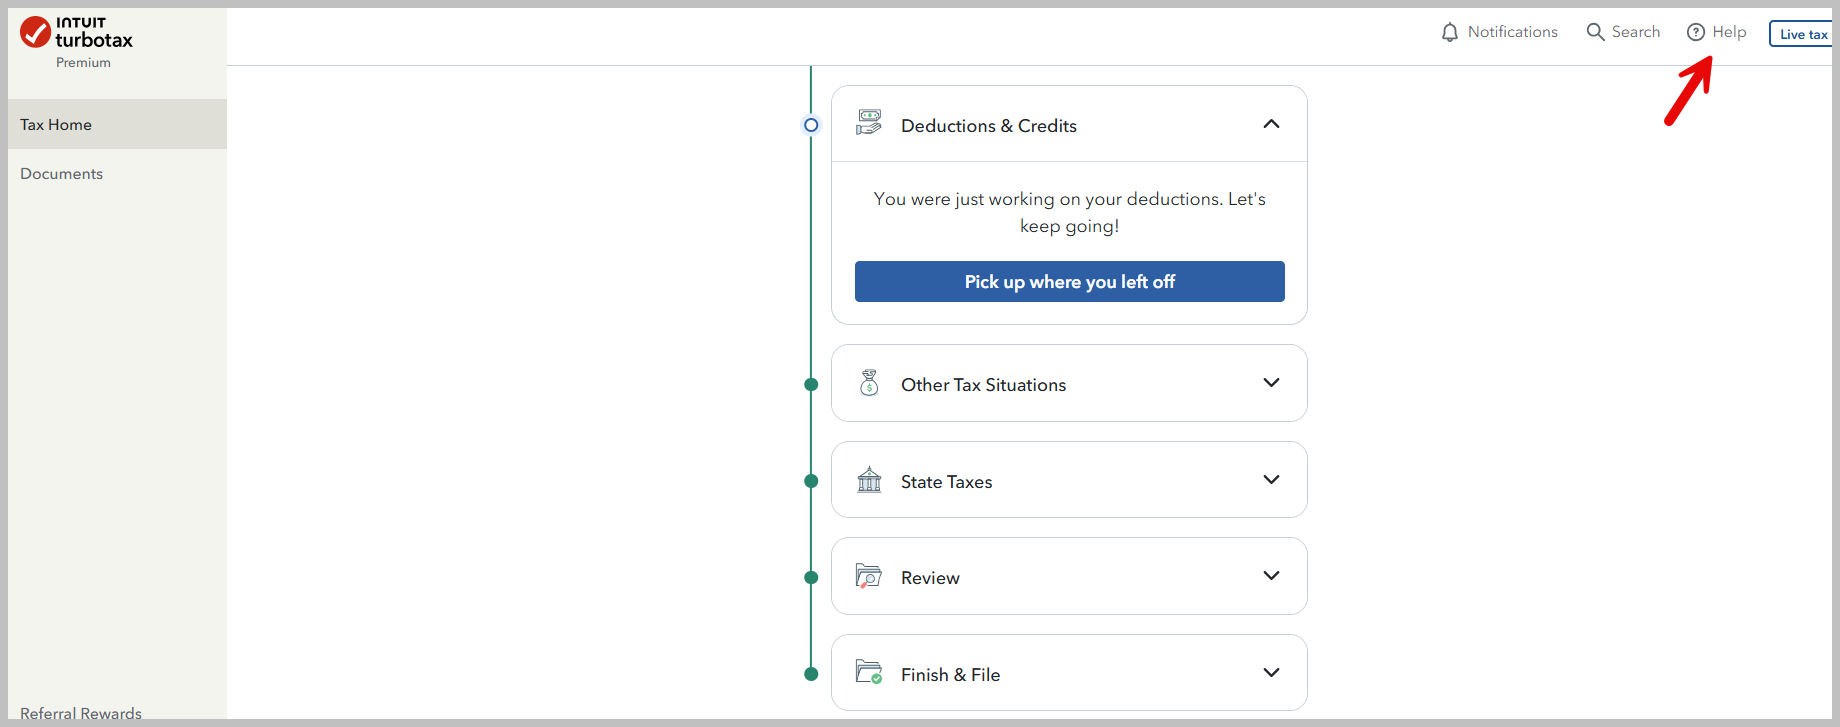
Task: Click the turbotax wordmark text
Action: (x=94, y=40)
